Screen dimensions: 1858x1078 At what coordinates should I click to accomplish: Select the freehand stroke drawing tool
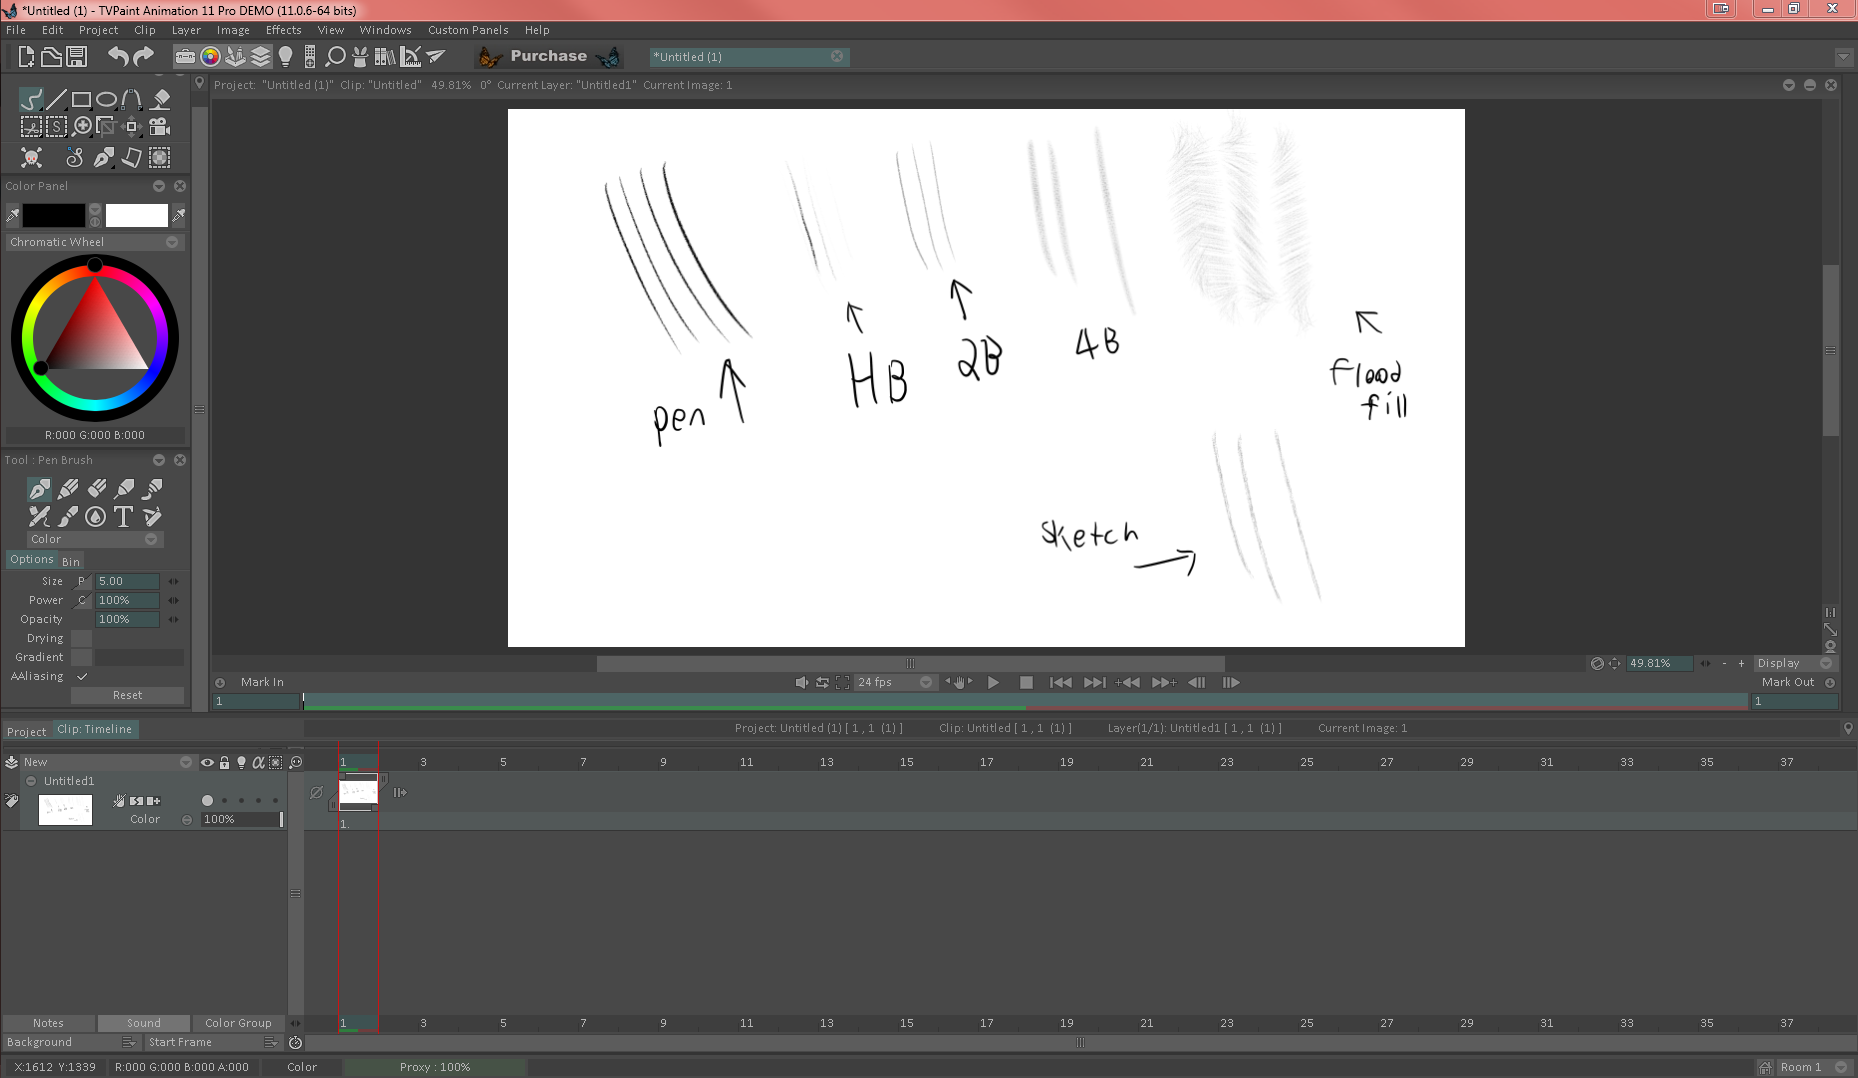[x=31, y=99]
